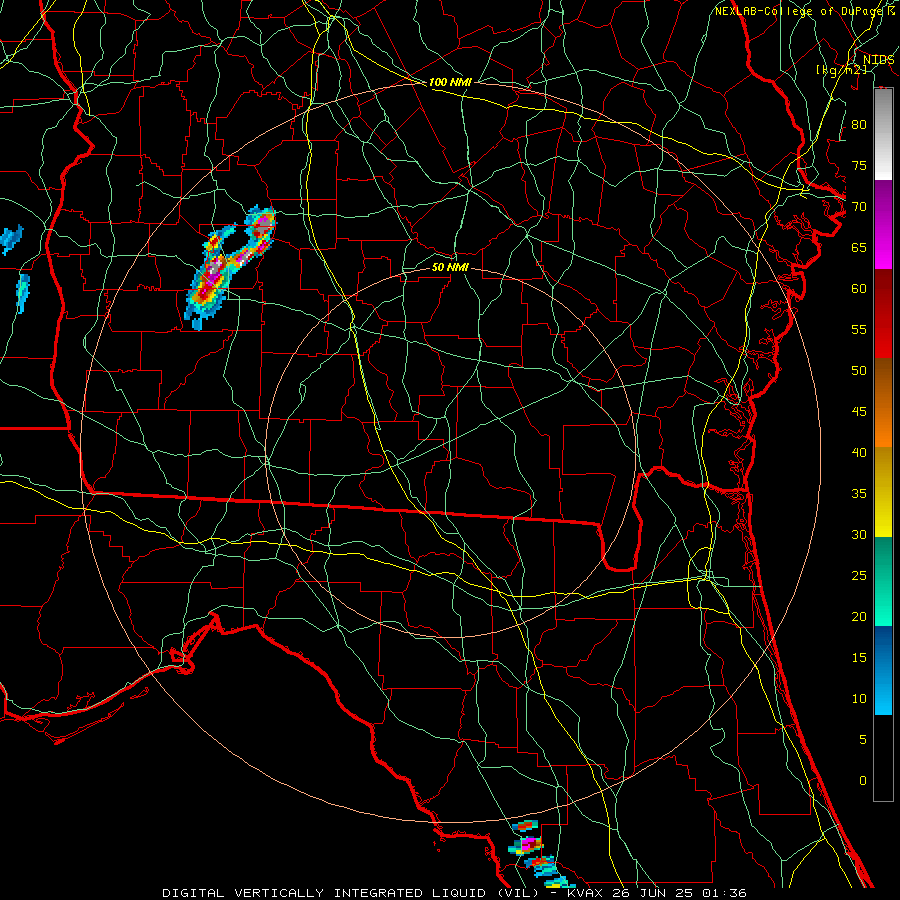Click the 60 value on the color scale
Viewport: 900px width, 900px height.
(x=859, y=289)
